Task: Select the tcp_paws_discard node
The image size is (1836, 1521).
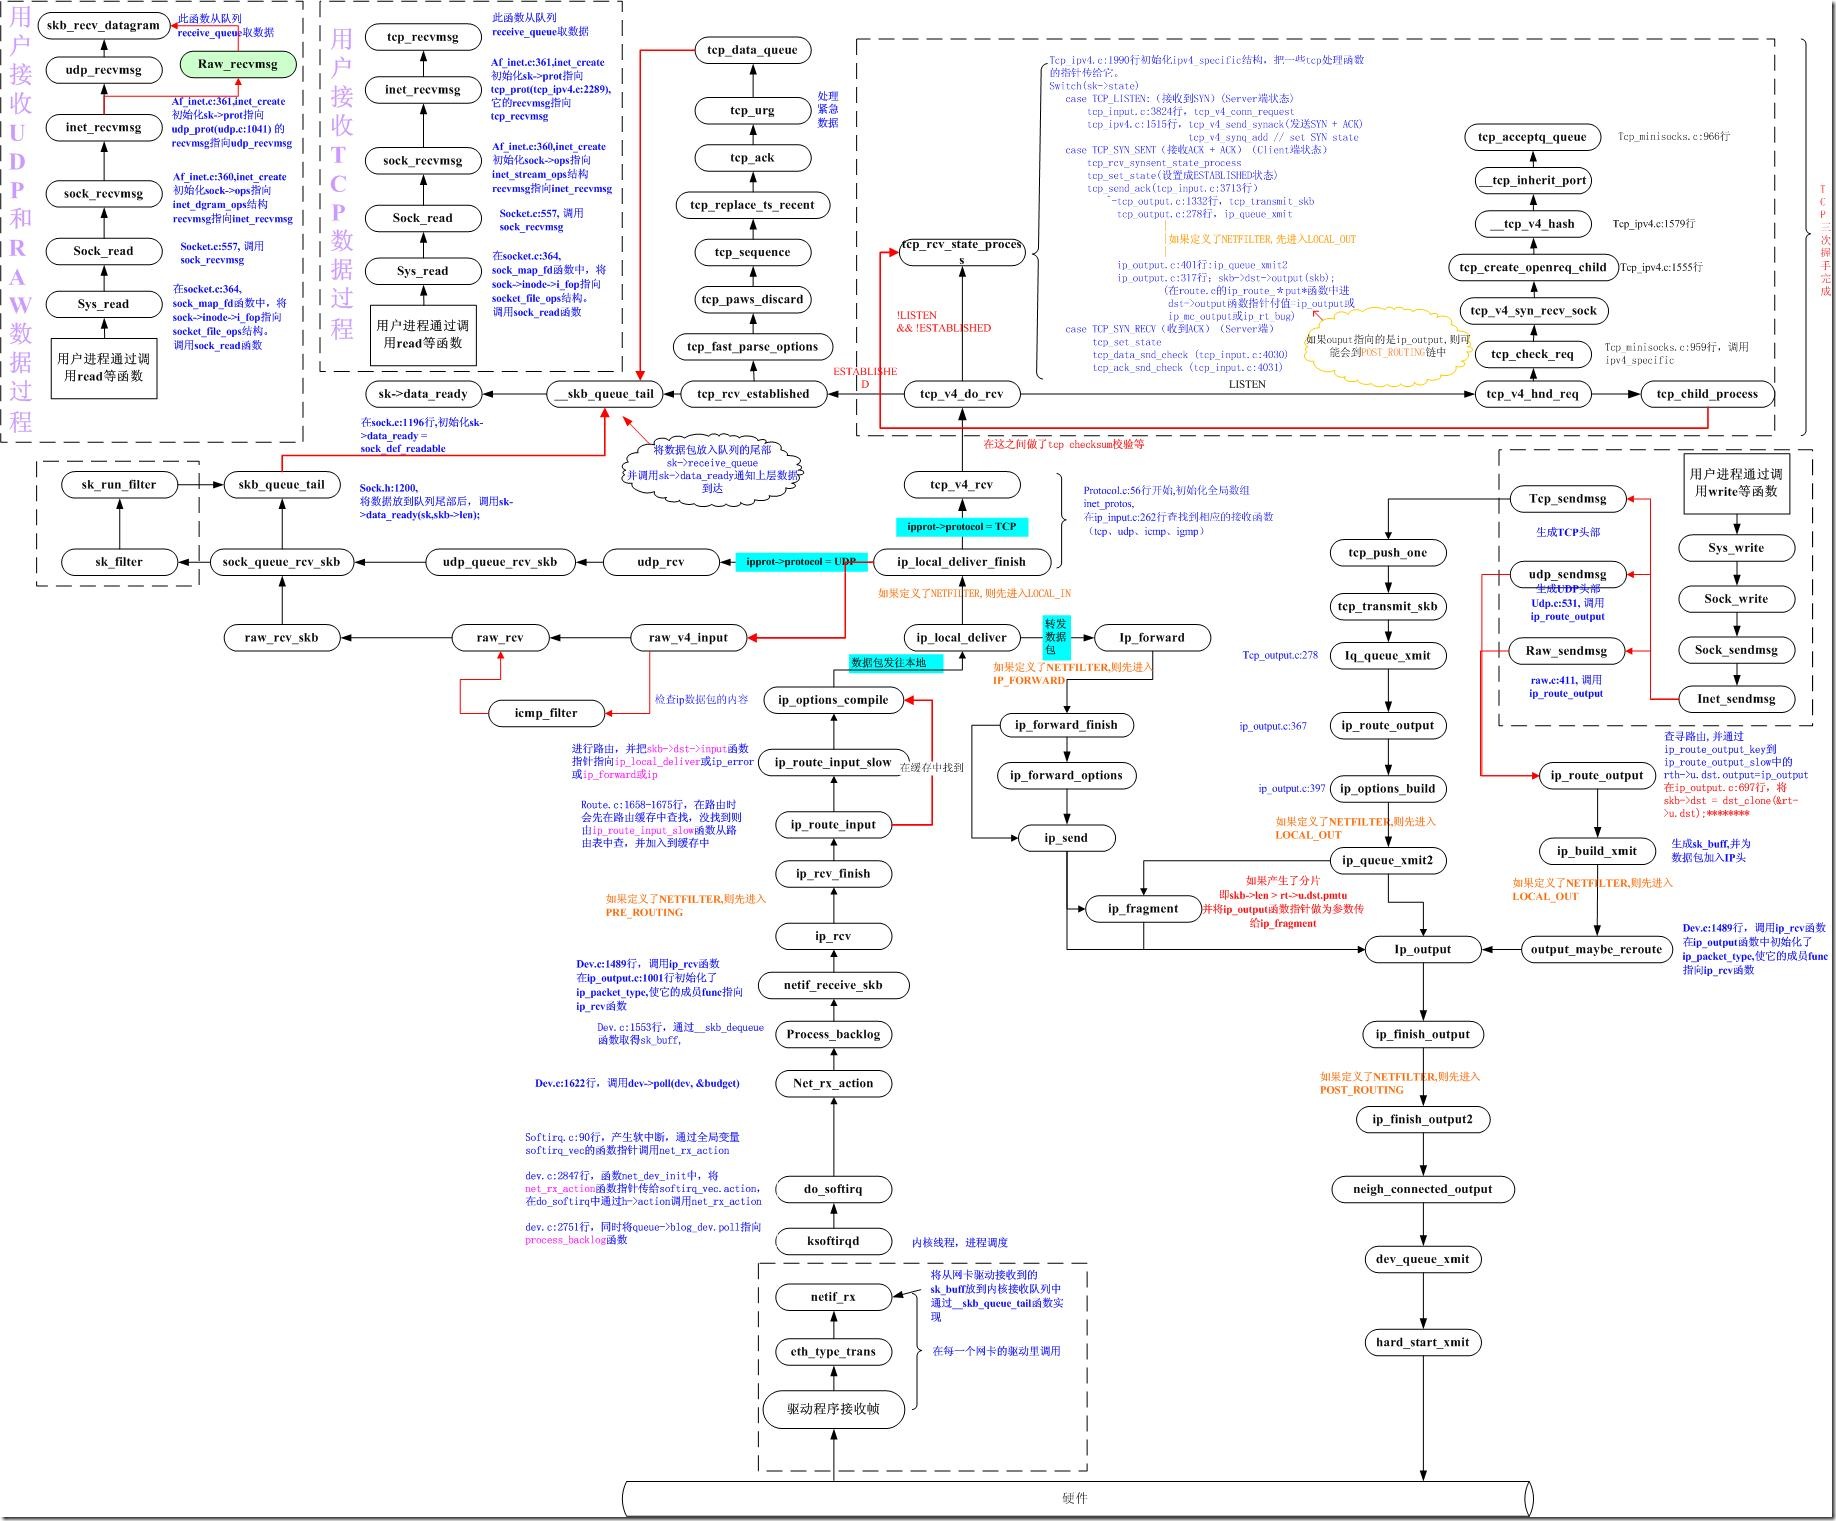Action: tap(752, 299)
